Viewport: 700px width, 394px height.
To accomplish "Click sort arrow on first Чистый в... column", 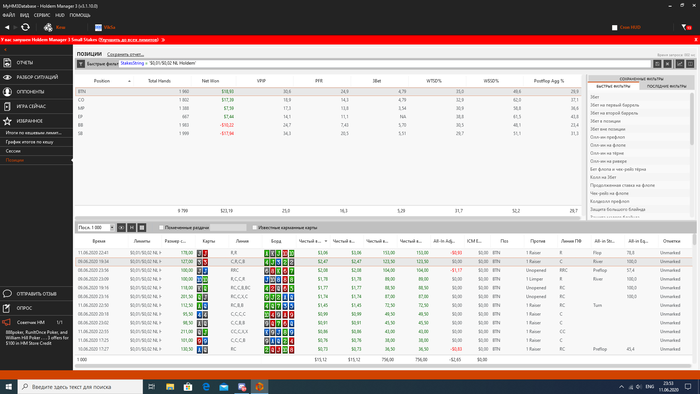I will pos(325,241).
